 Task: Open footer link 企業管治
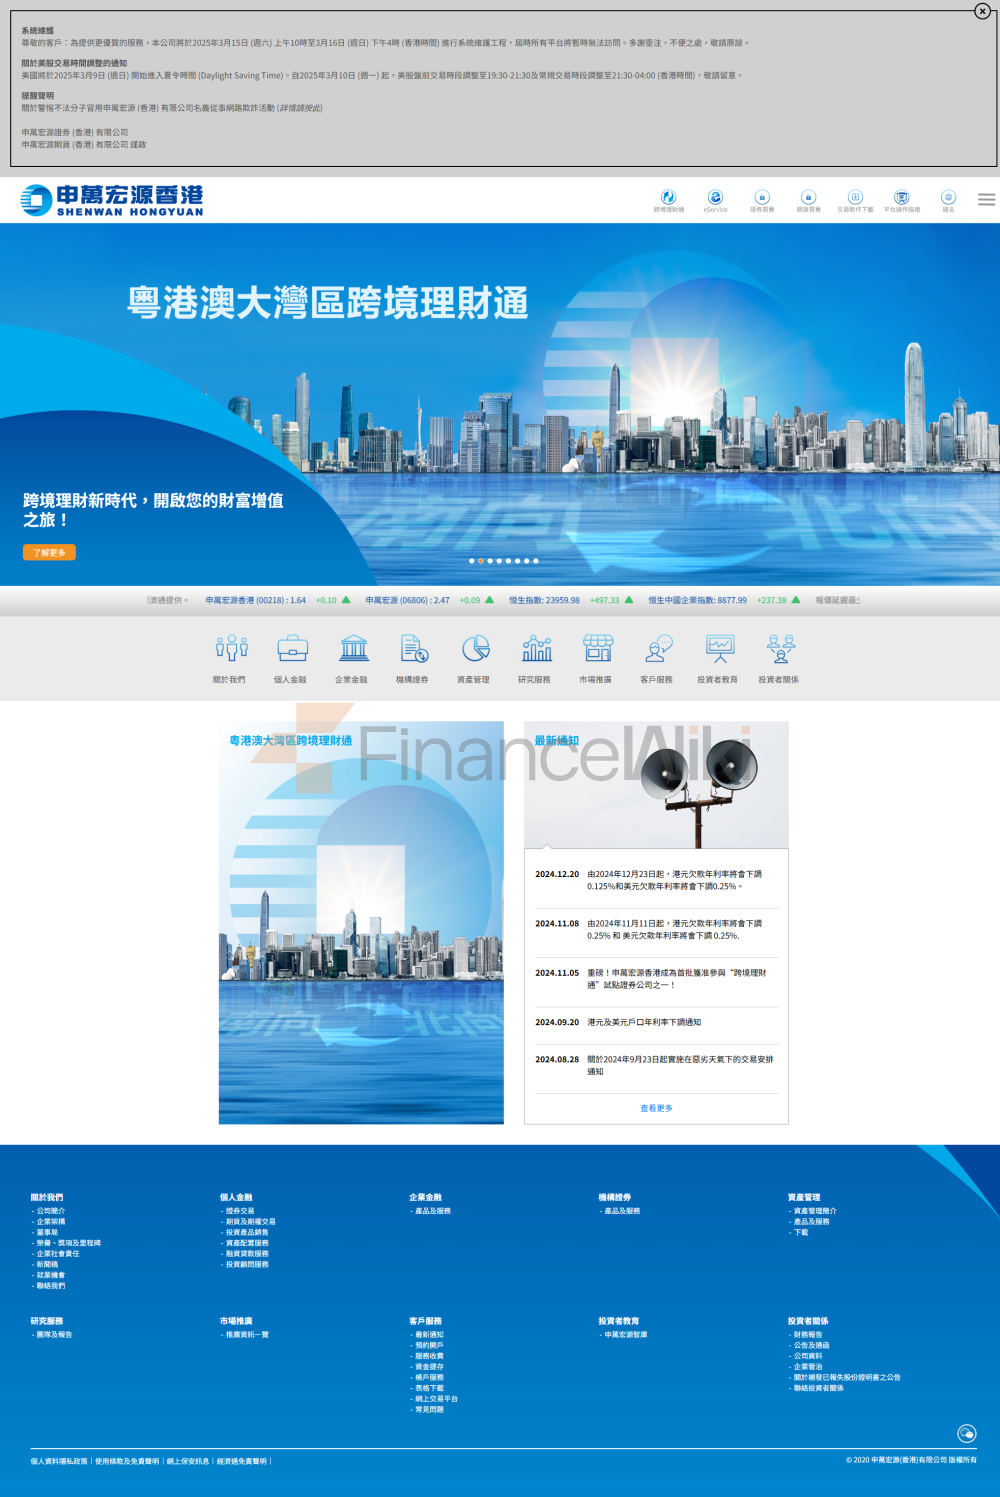point(808,1367)
